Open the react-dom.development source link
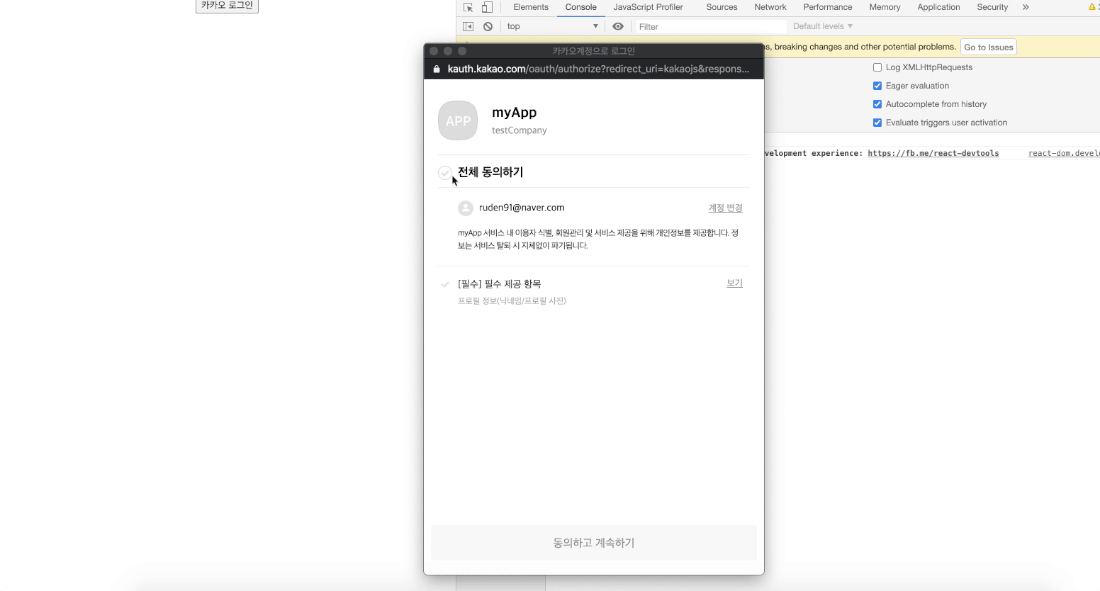This screenshot has height=591, width=1100. pyautogui.click(x=1064, y=153)
